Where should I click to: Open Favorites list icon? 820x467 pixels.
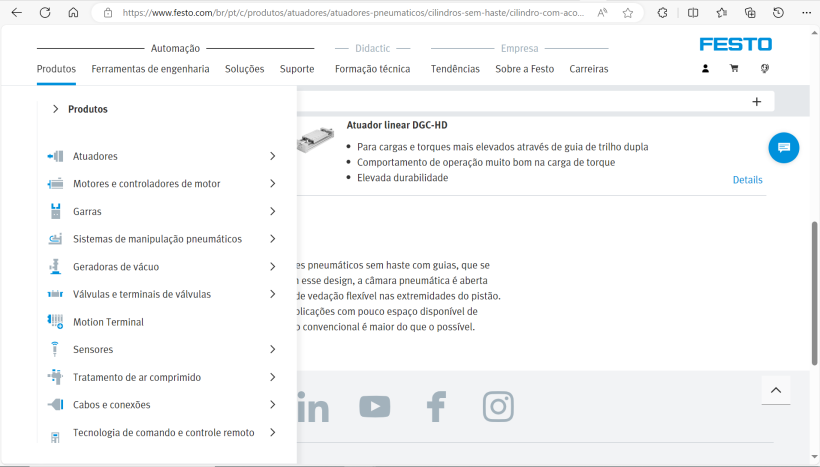[x=722, y=13]
